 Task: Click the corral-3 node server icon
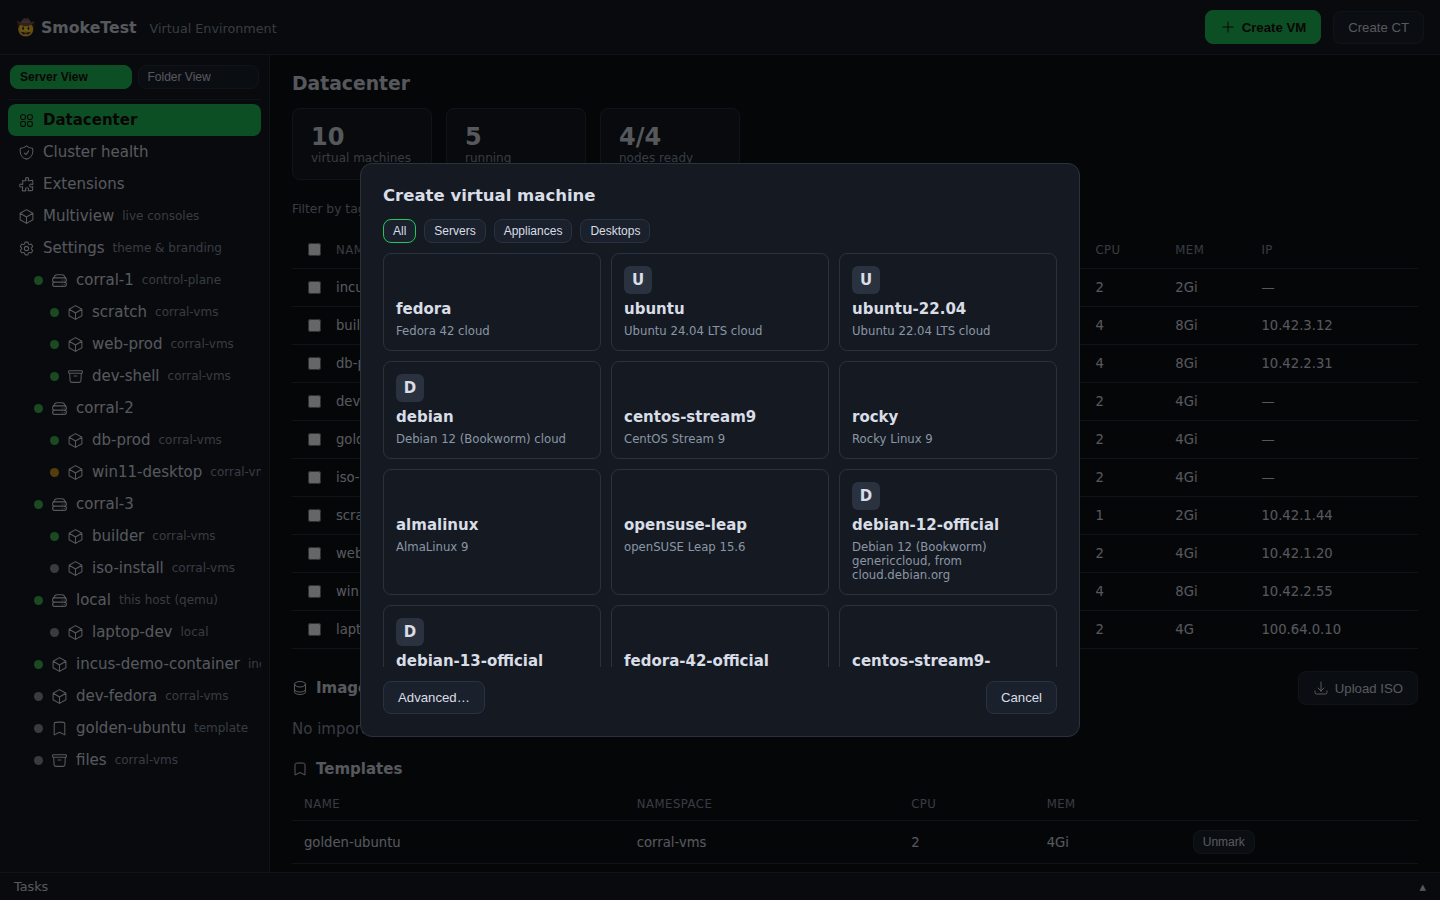(60, 504)
